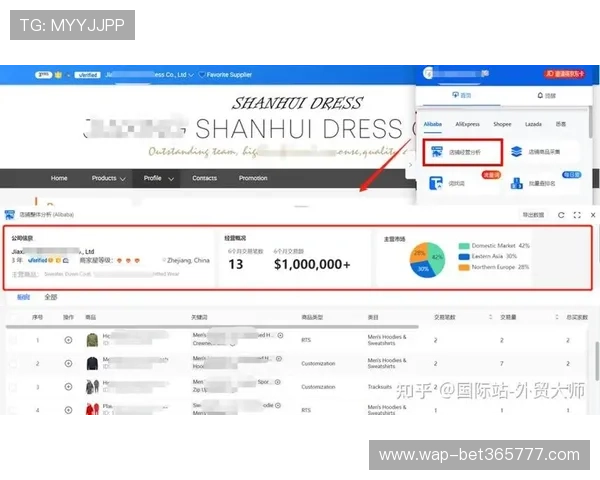The width and height of the screenshot is (600, 480).
Task: Select the 全部 tab above the table
Action: 51,297
